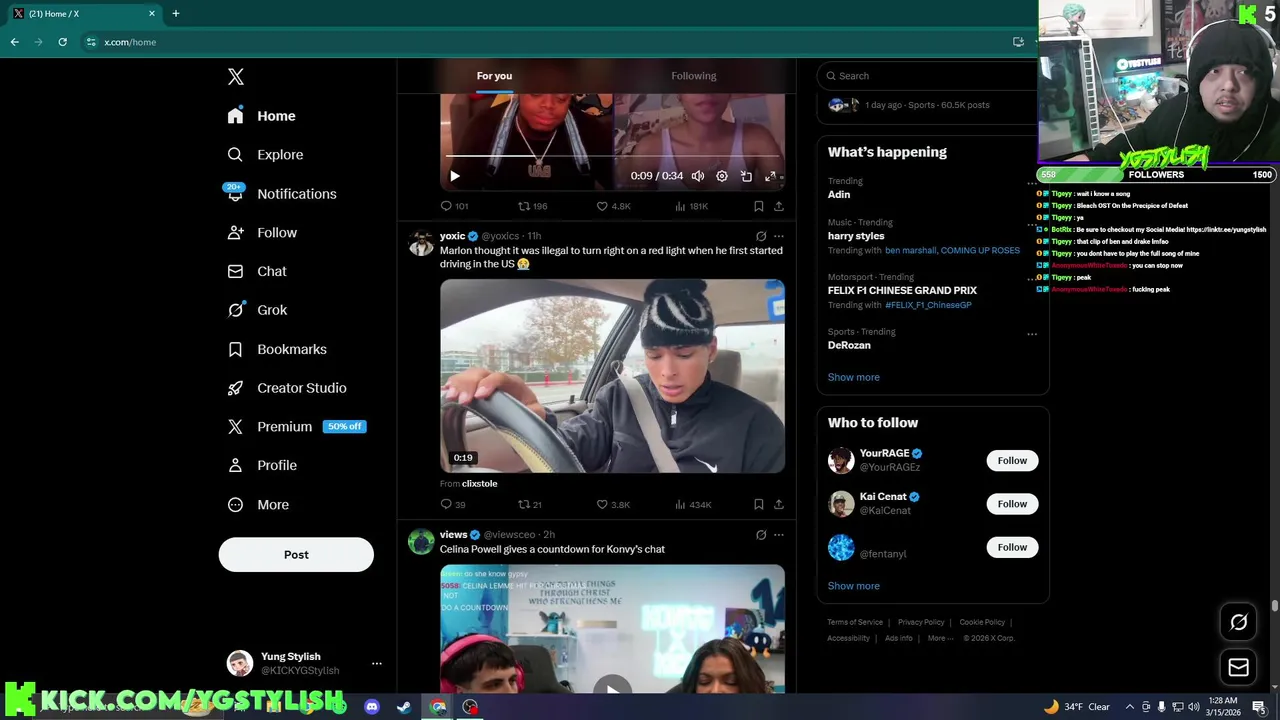
Task: Open more options for Adin trend
Action: click(x=1032, y=182)
